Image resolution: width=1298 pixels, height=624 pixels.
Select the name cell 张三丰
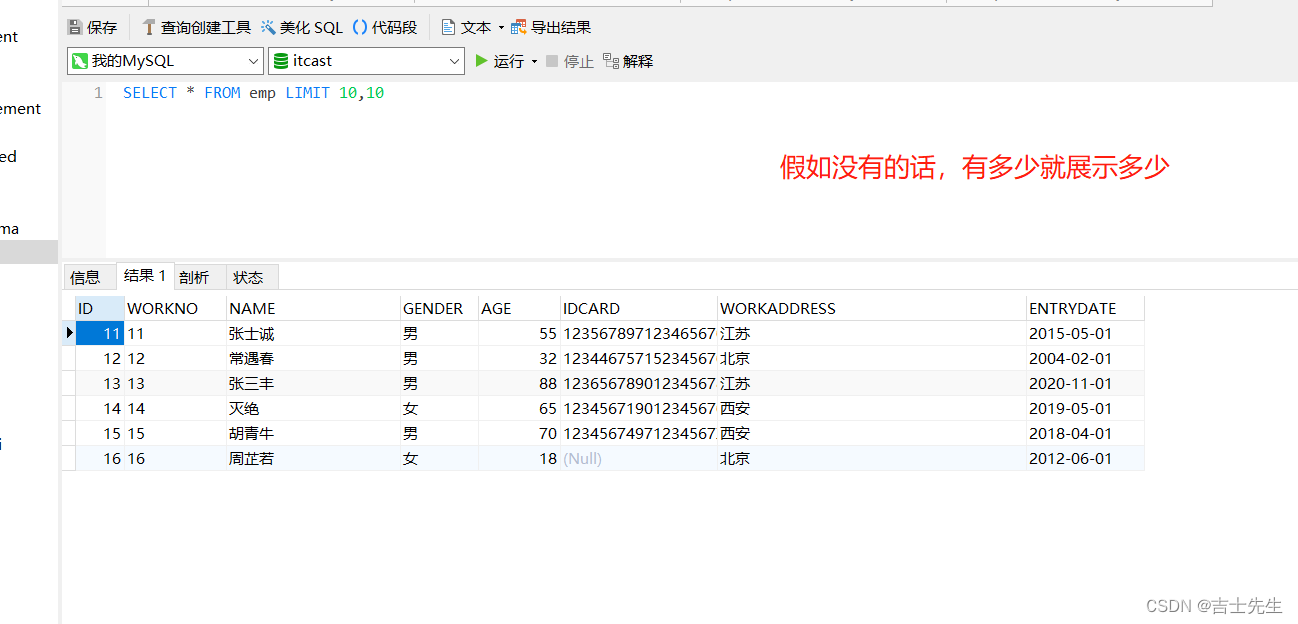pyautogui.click(x=313, y=383)
